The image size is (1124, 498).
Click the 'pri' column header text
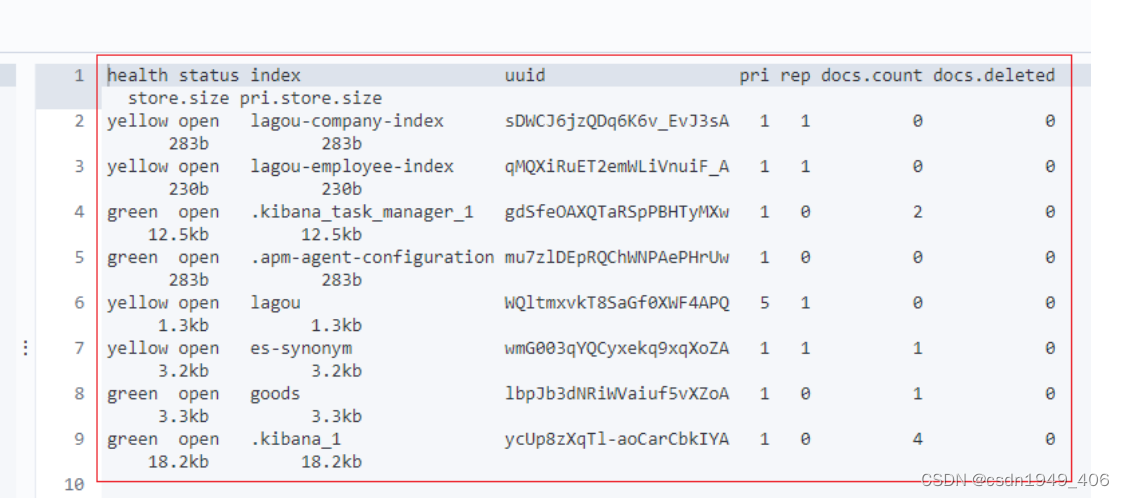click(x=754, y=75)
